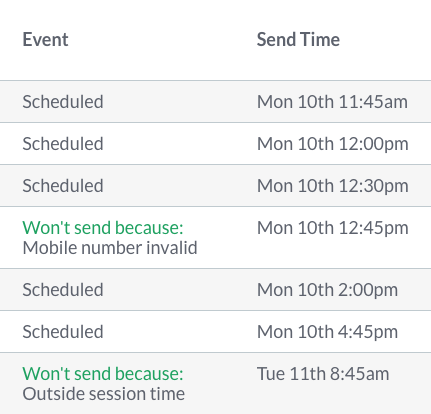Click the Mobile number invalid reason text
This screenshot has height=414, width=431.
coord(110,248)
